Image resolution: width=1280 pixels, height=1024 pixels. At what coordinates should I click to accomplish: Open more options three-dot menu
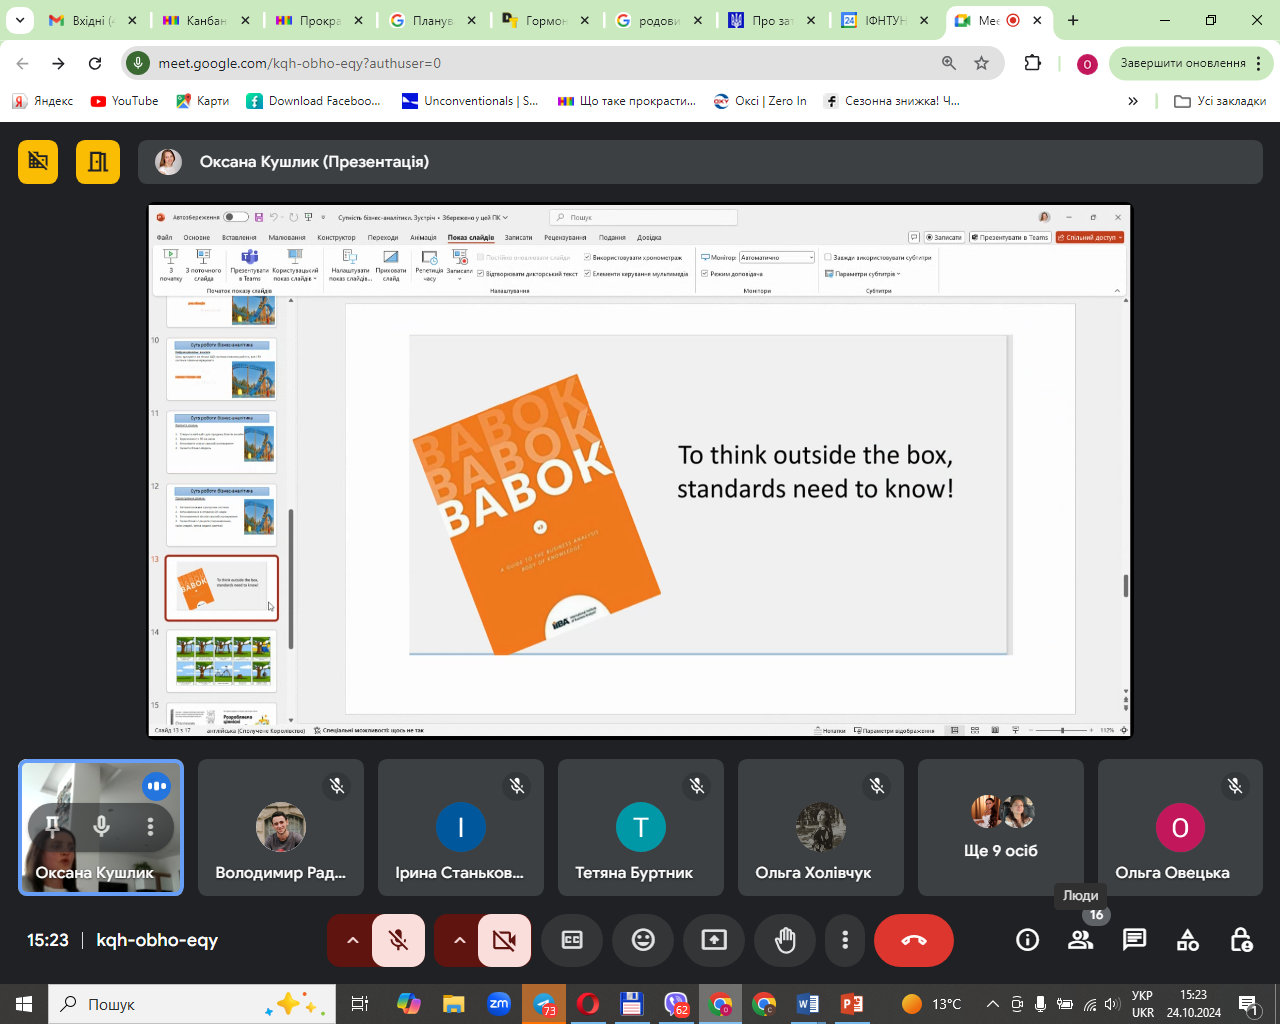(x=845, y=940)
